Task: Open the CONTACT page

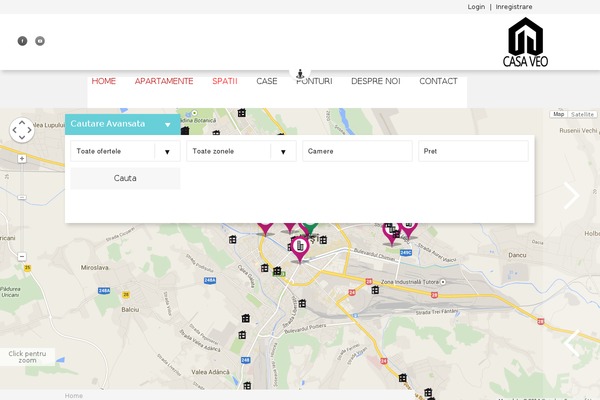Action: [x=439, y=81]
